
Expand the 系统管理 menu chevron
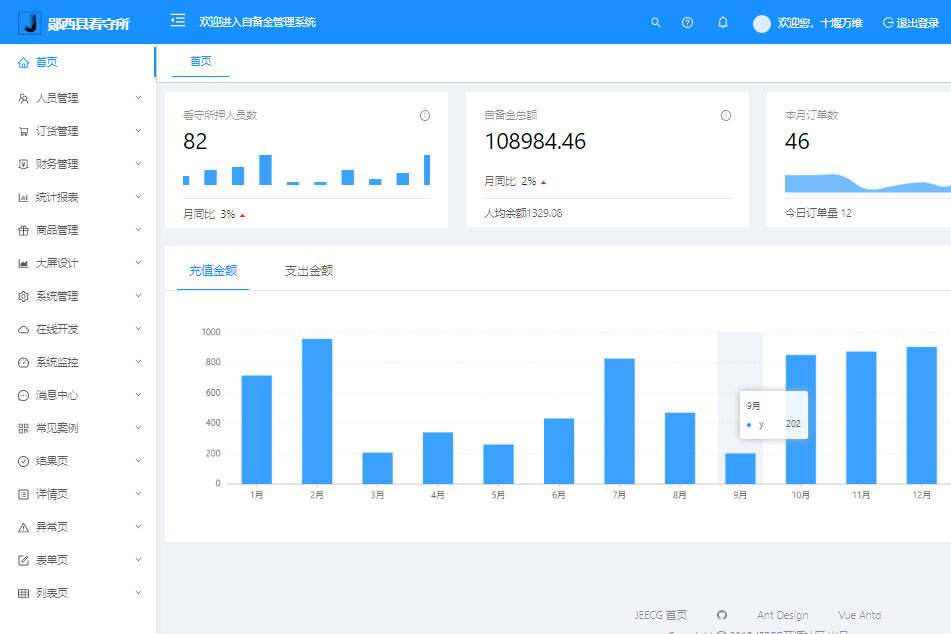(138, 295)
